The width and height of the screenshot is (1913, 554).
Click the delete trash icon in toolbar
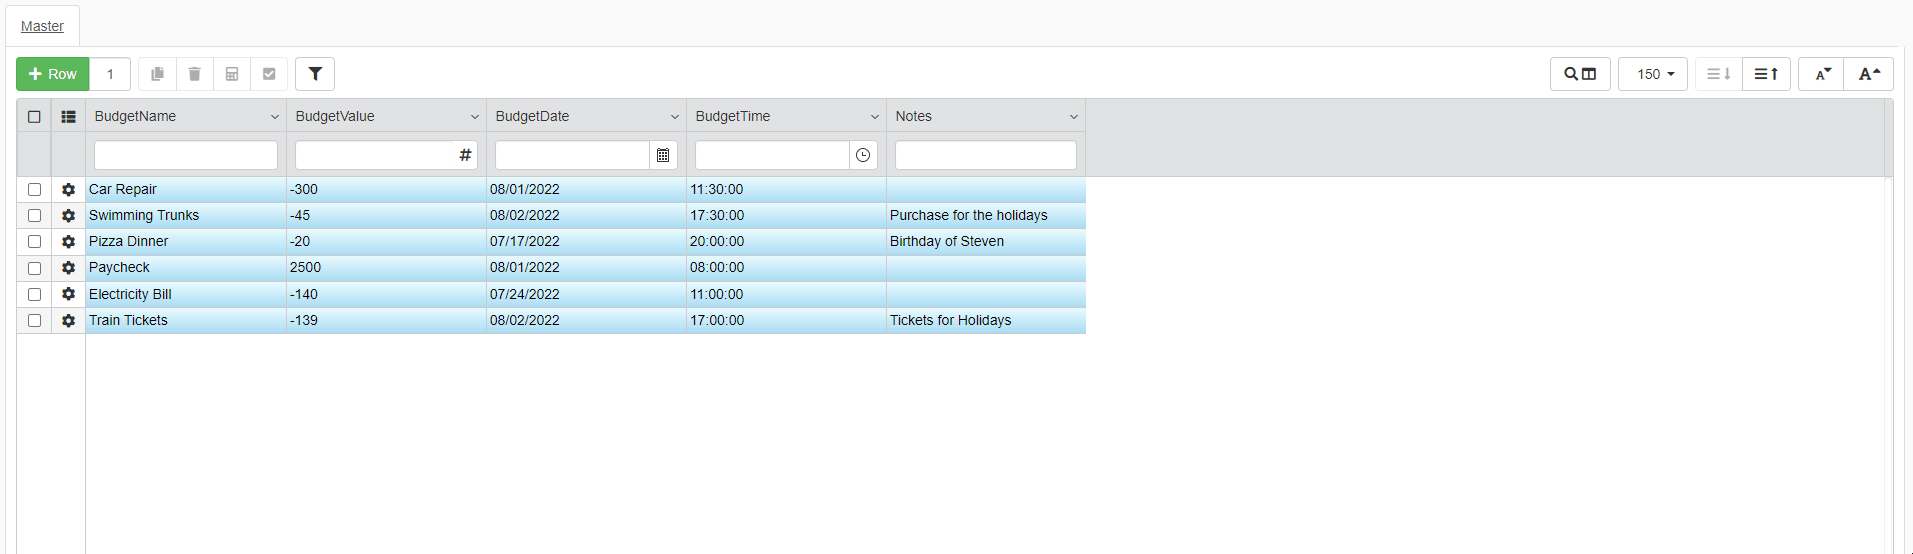pos(195,74)
